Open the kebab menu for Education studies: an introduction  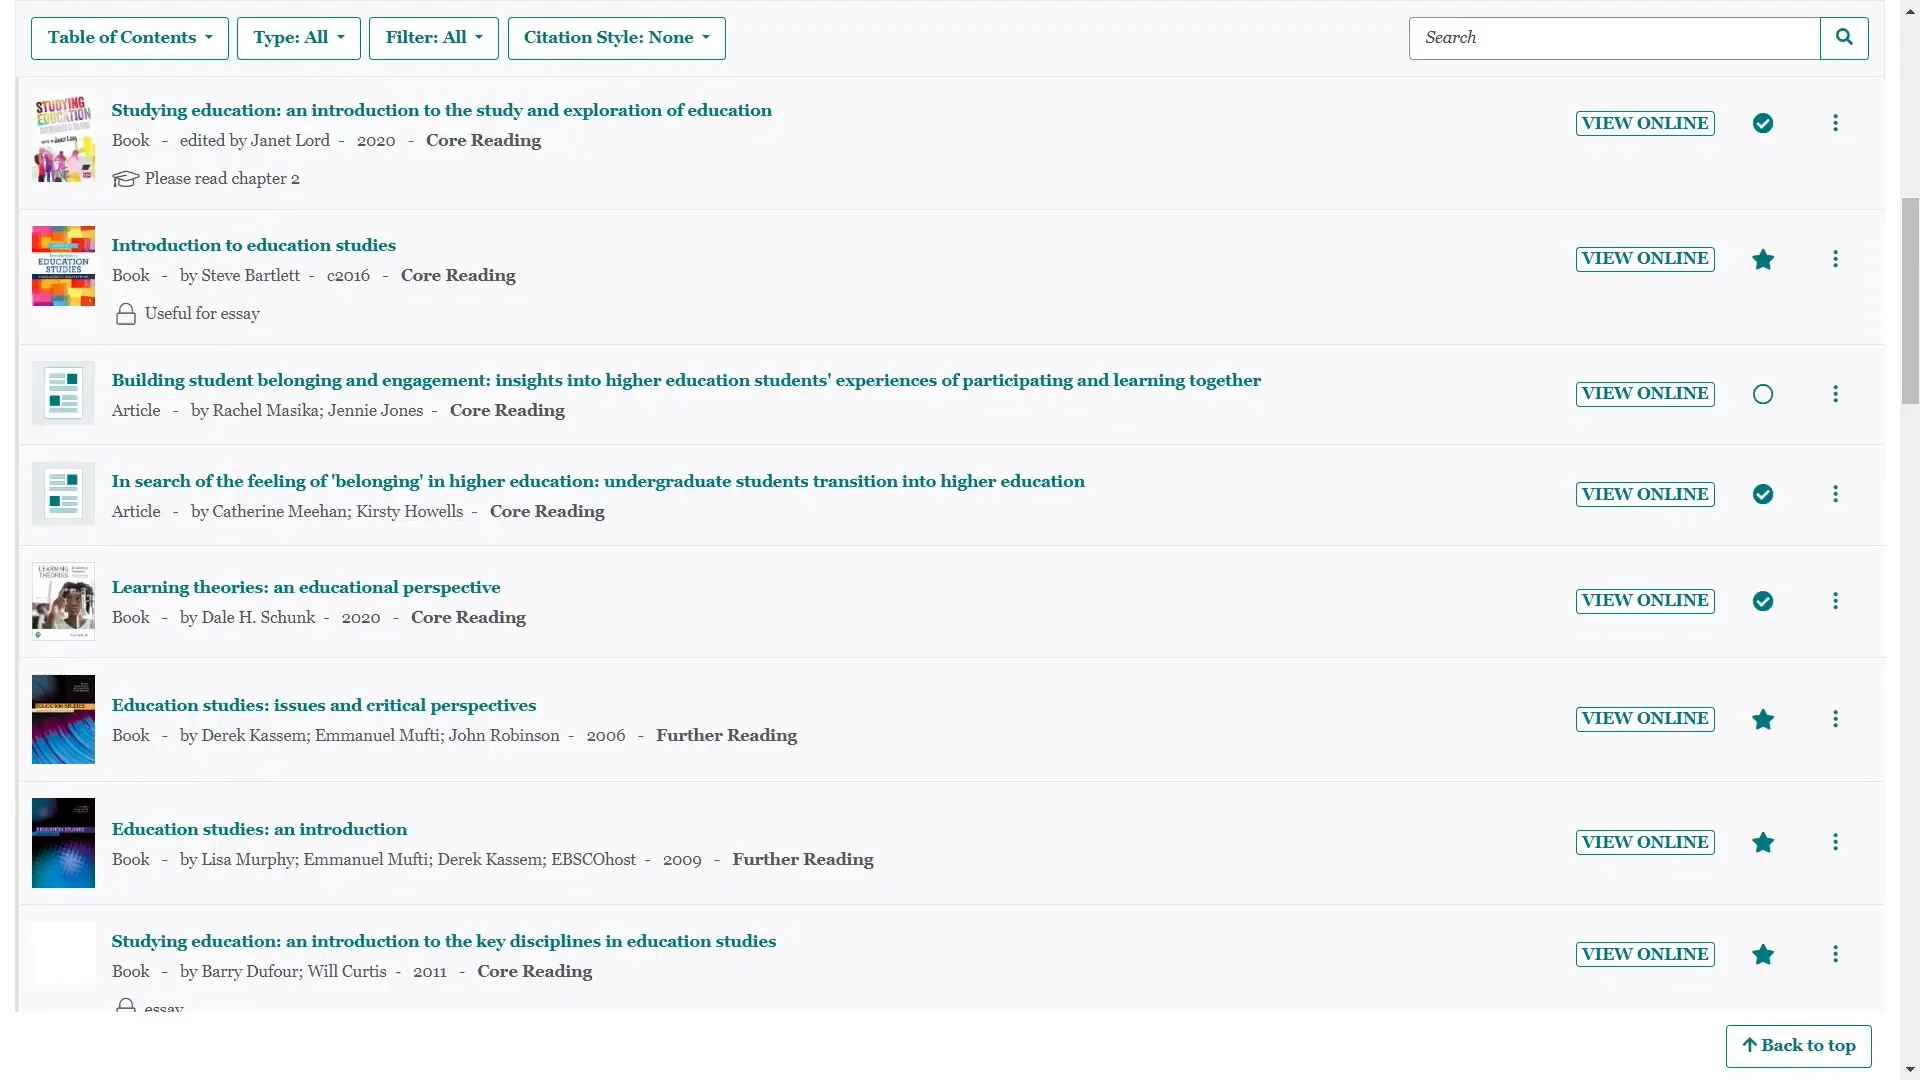tap(1837, 842)
